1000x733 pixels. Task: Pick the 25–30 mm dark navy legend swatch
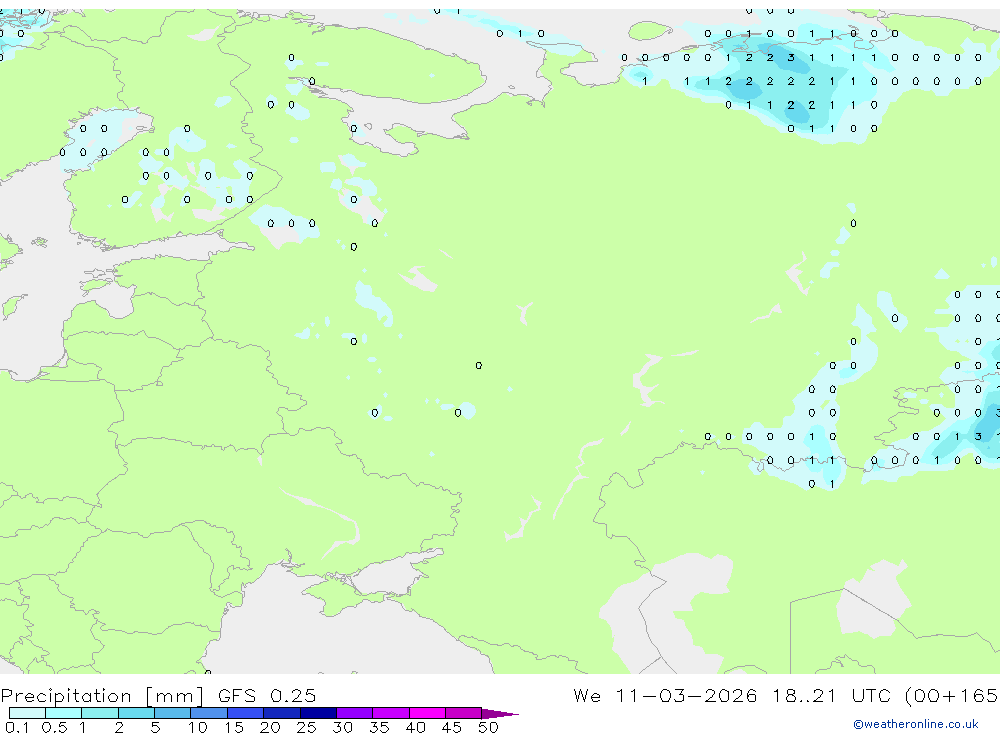318,713
